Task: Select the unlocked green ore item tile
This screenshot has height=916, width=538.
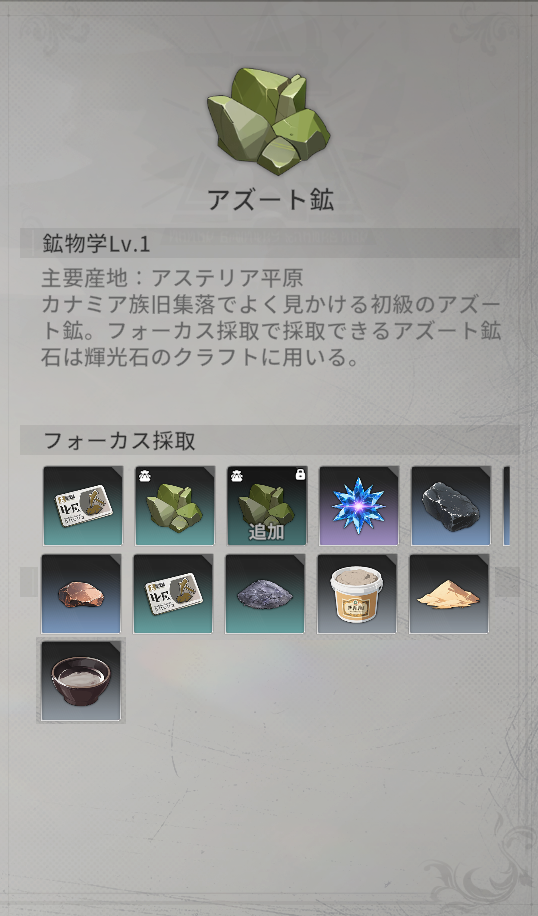Action: (x=175, y=506)
